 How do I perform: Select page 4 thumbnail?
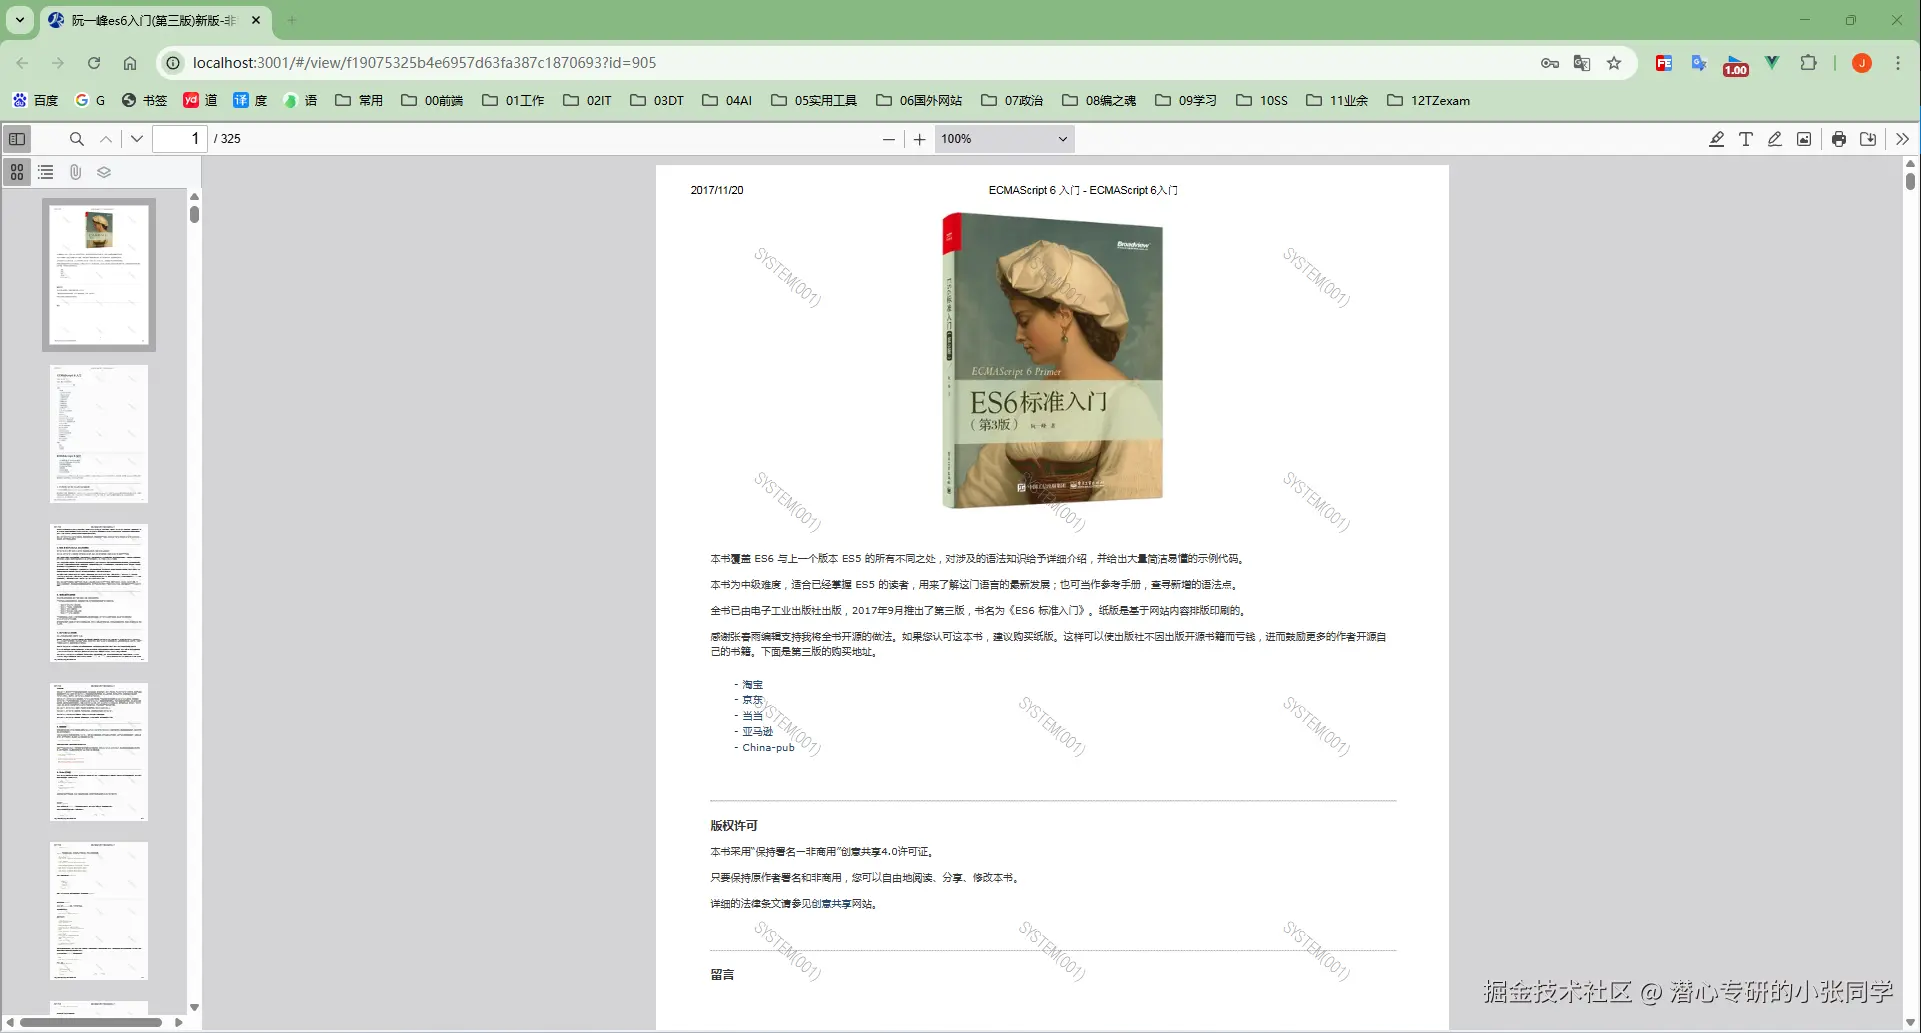pyautogui.click(x=99, y=752)
